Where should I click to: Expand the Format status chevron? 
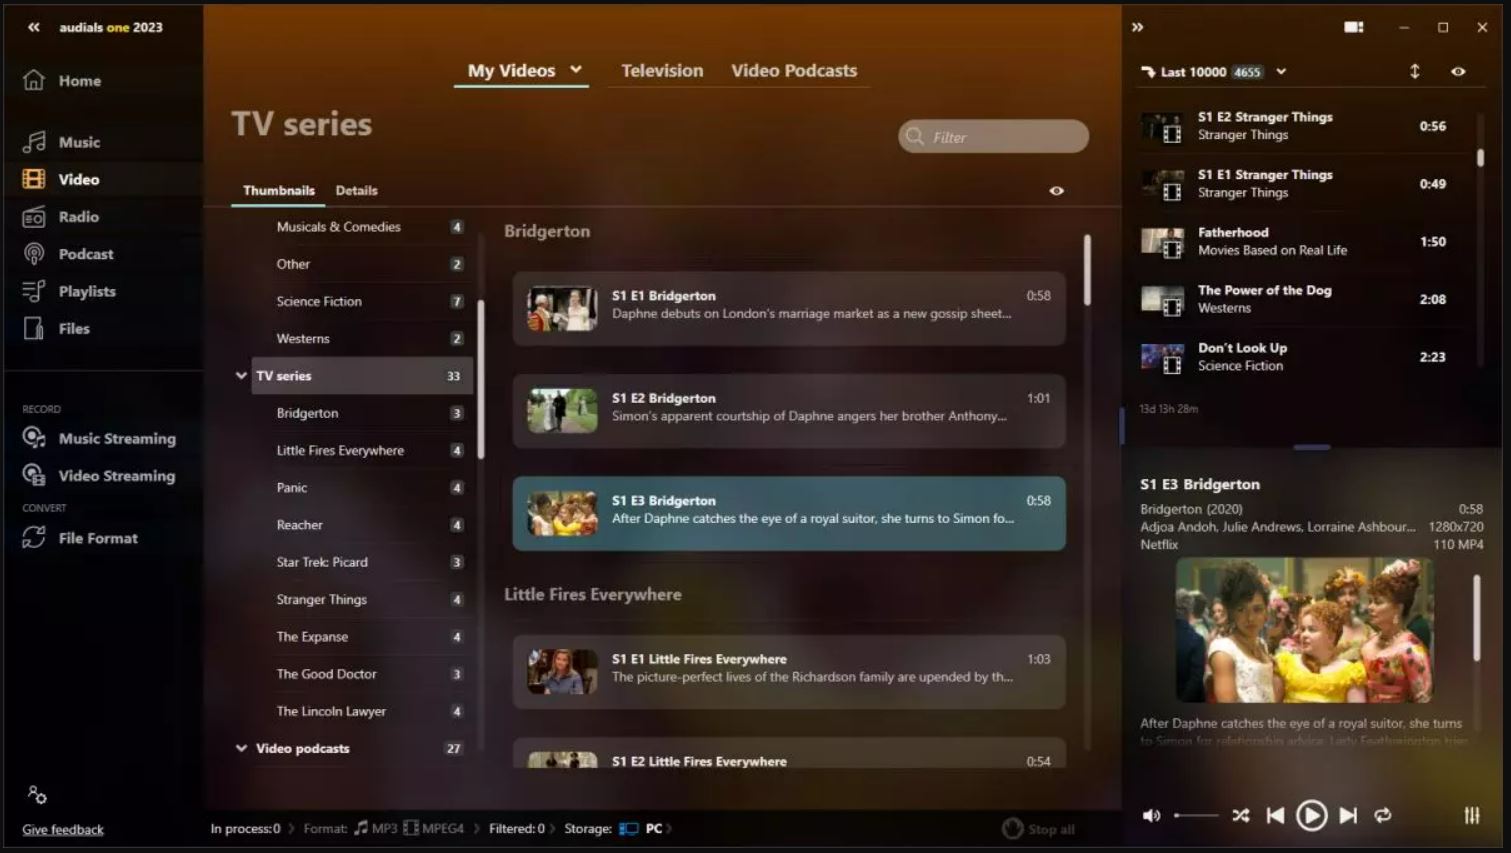[477, 829]
